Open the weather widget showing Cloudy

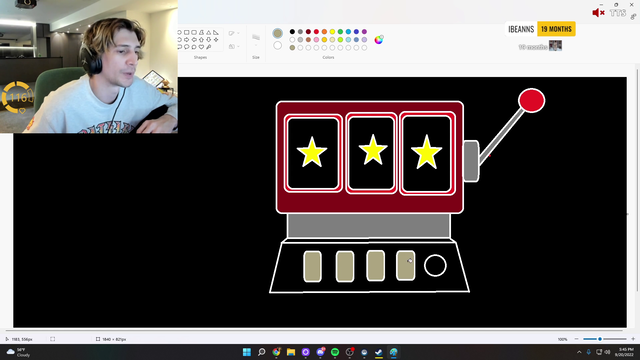click(17, 352)
